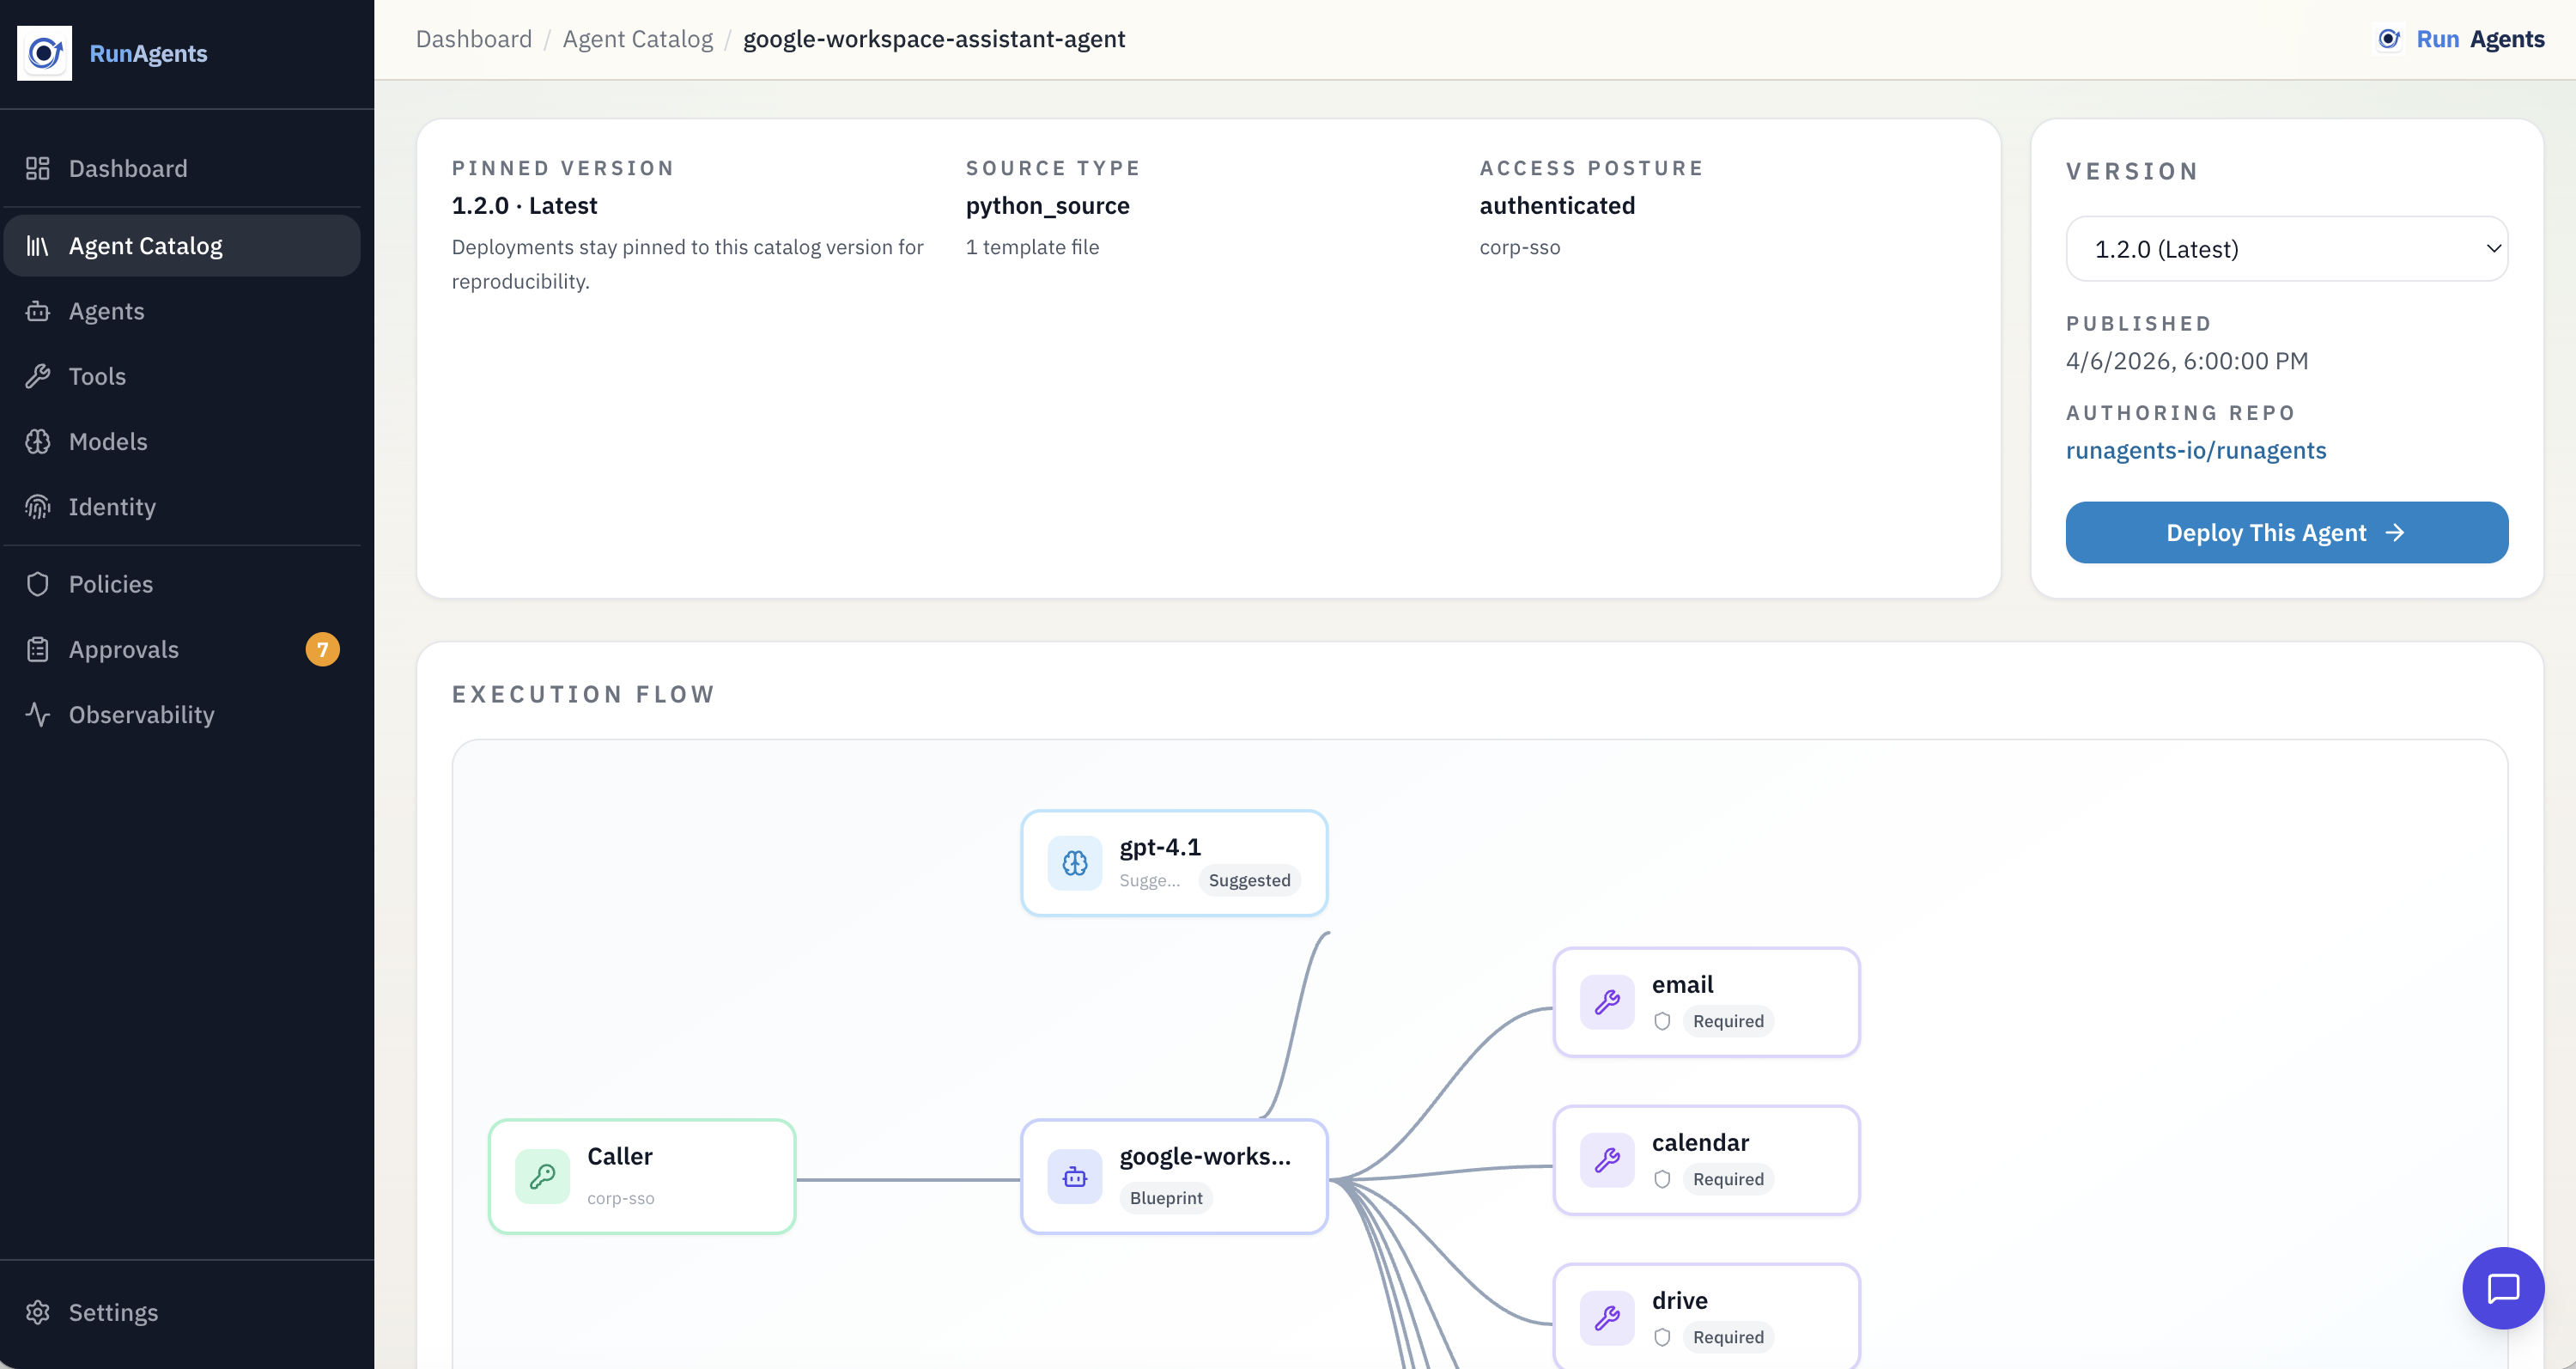Screen dimensions: 2576x1369
Task: Select Agent Catalog in the breadcrumb
Action: tap(637, 39)
